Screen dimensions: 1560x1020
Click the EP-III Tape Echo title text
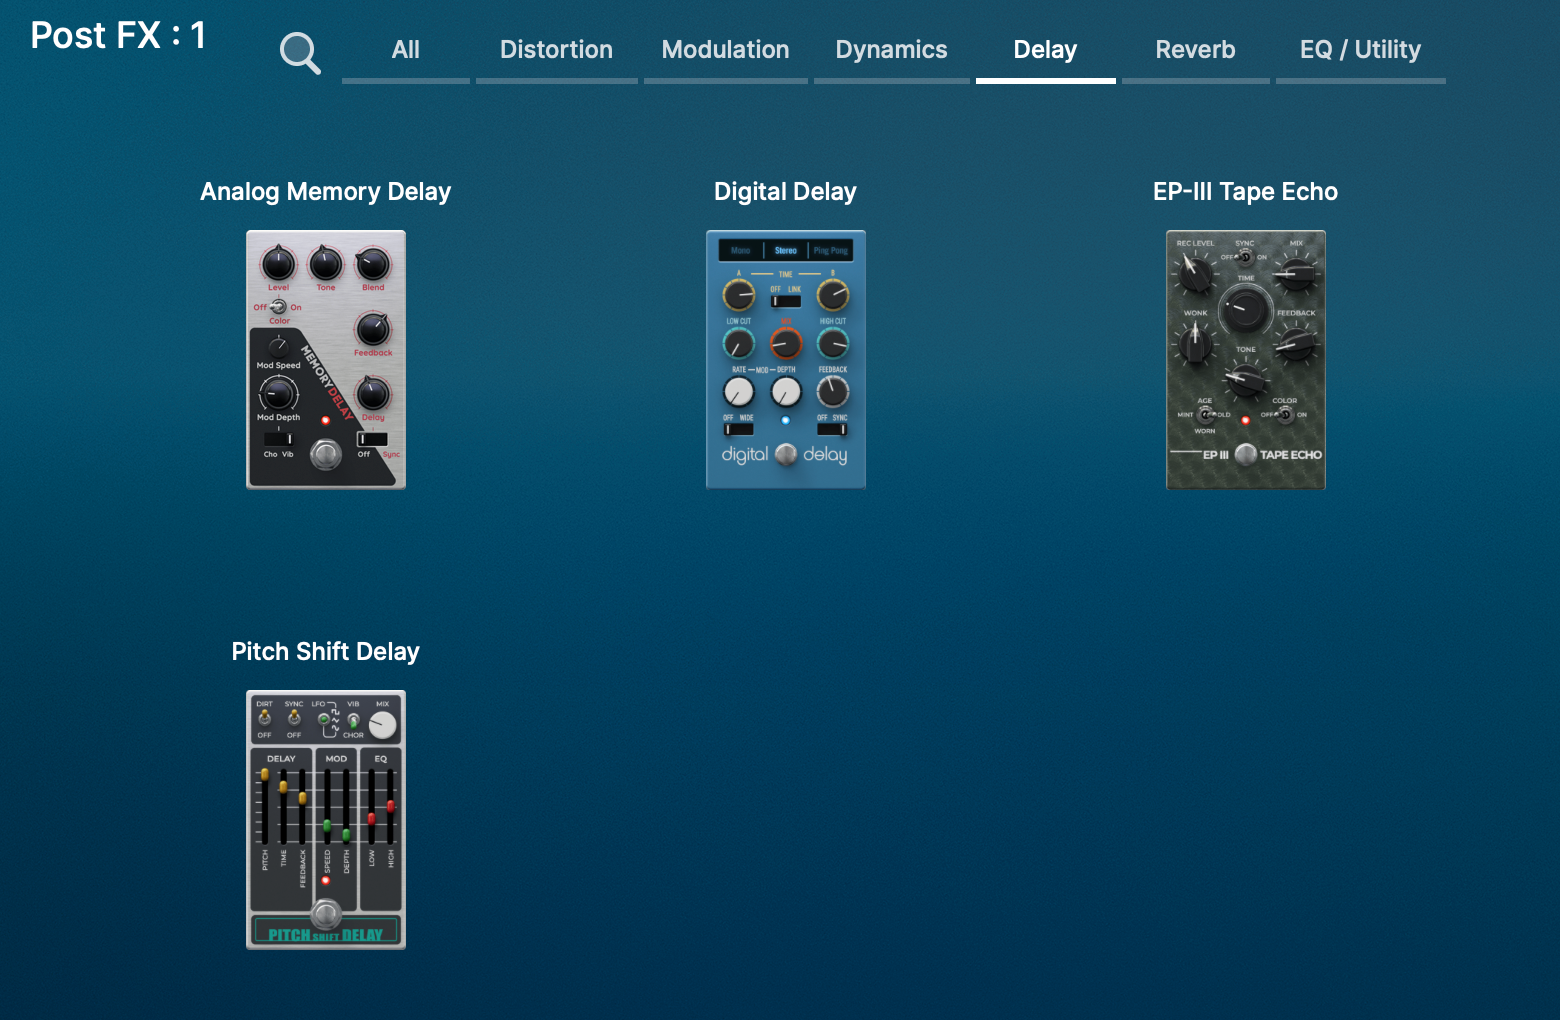pos(1245,192)
